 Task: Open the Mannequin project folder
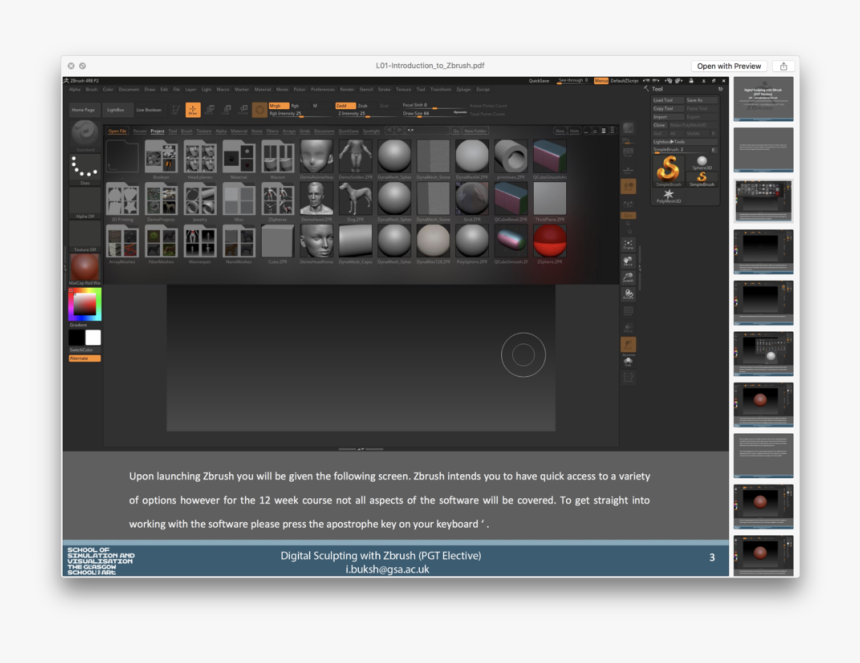point(200,242)
